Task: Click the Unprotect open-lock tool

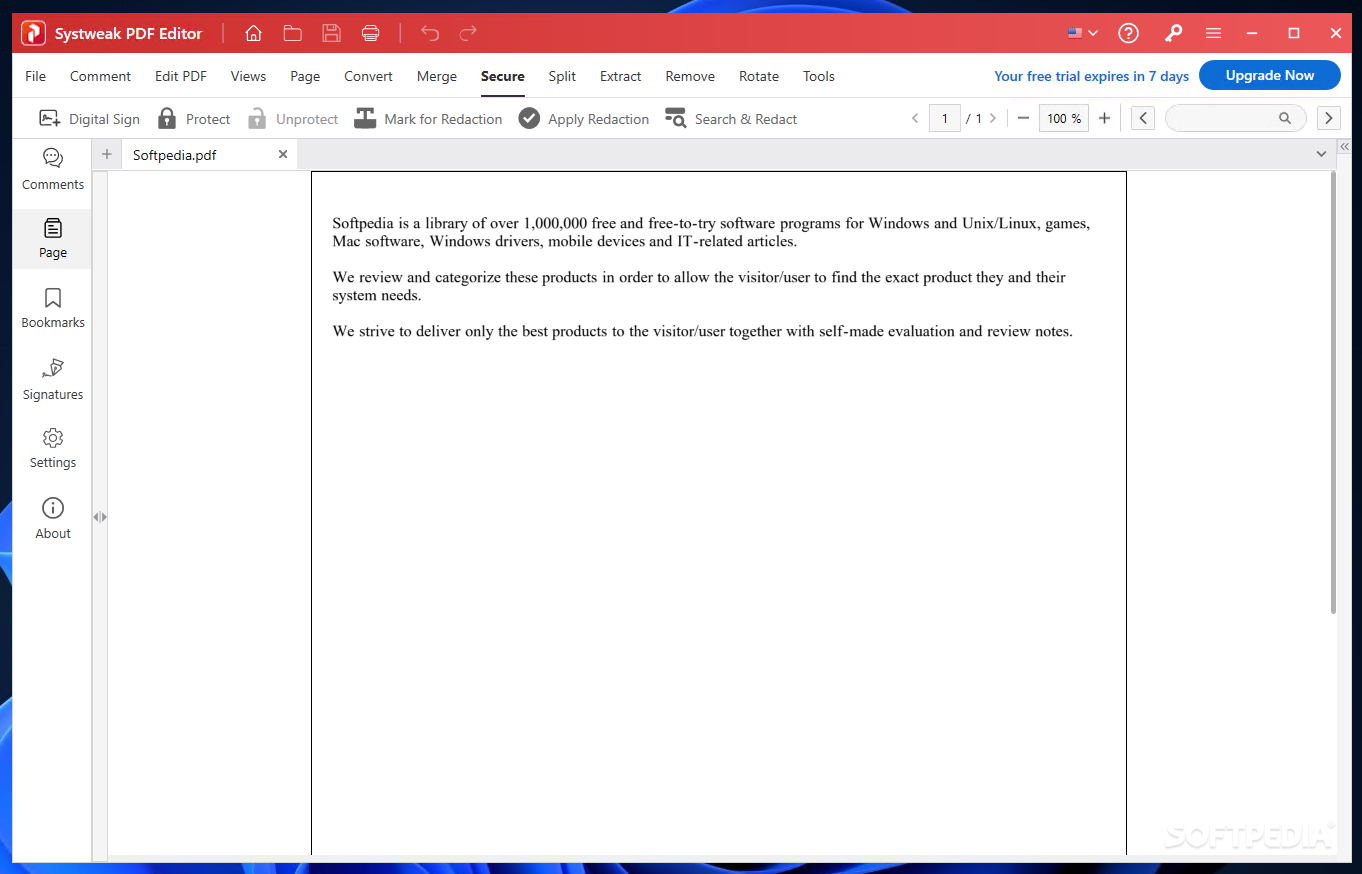Action: [x=293, y=119]
